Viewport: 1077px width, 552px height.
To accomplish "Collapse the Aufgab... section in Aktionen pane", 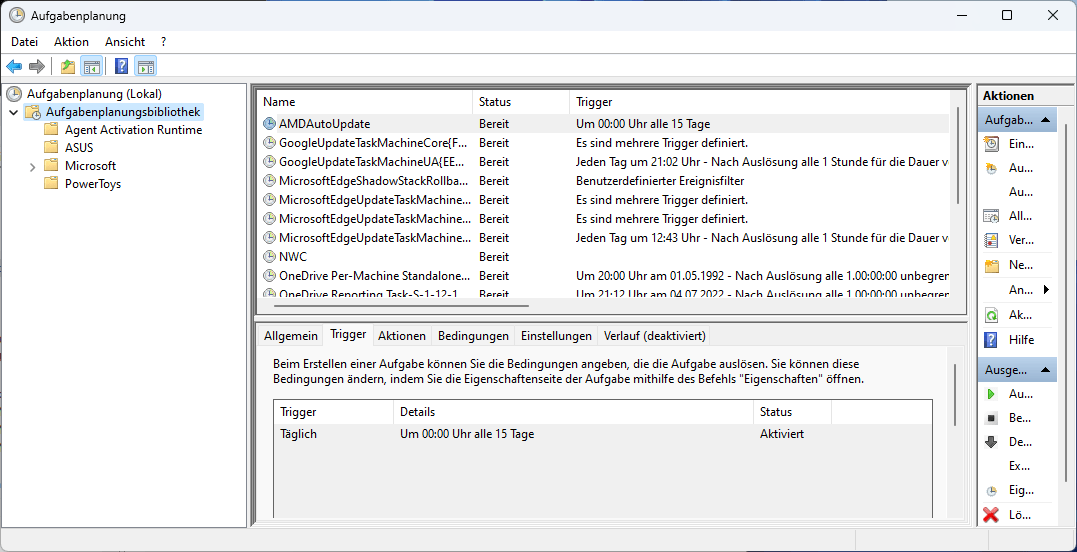I will click(x=1045, y=120).
